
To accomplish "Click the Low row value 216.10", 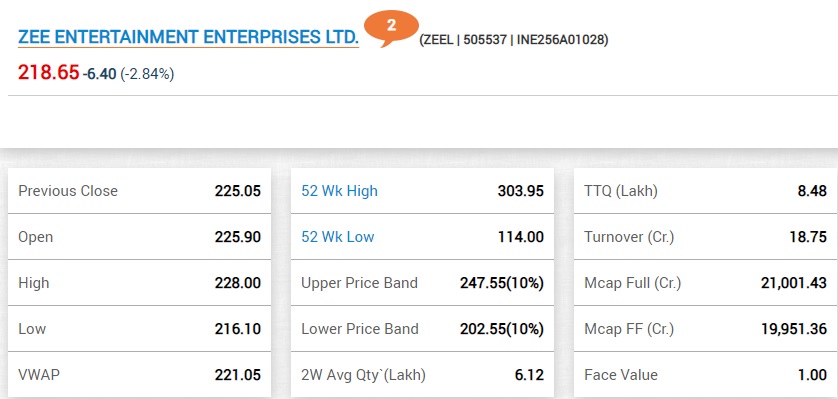I will pos(238,329).
